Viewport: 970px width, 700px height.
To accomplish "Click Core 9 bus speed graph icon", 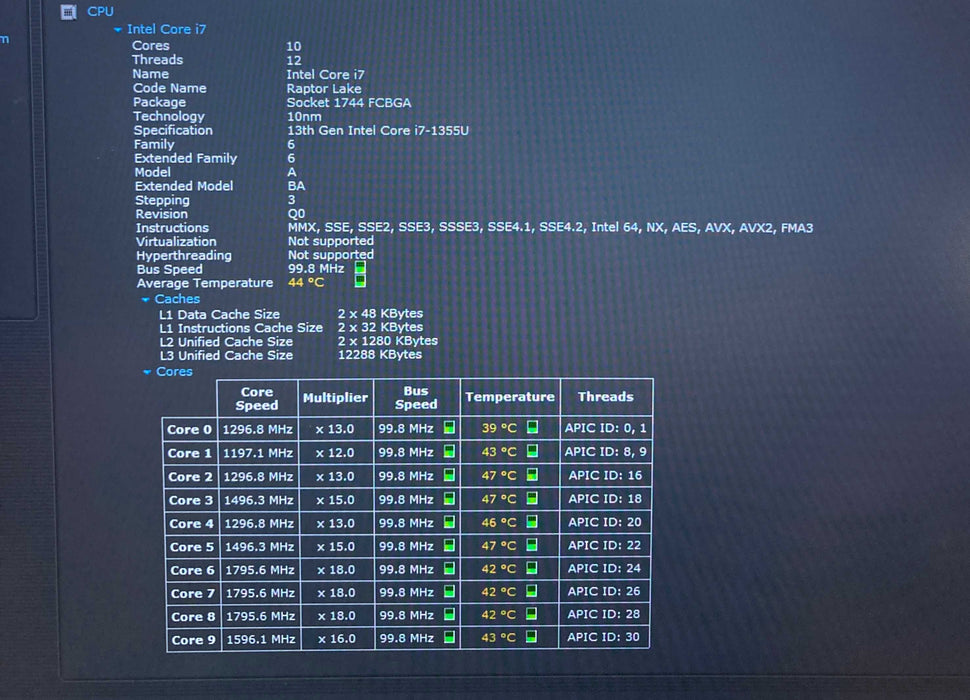I will (x=450, y=638).
